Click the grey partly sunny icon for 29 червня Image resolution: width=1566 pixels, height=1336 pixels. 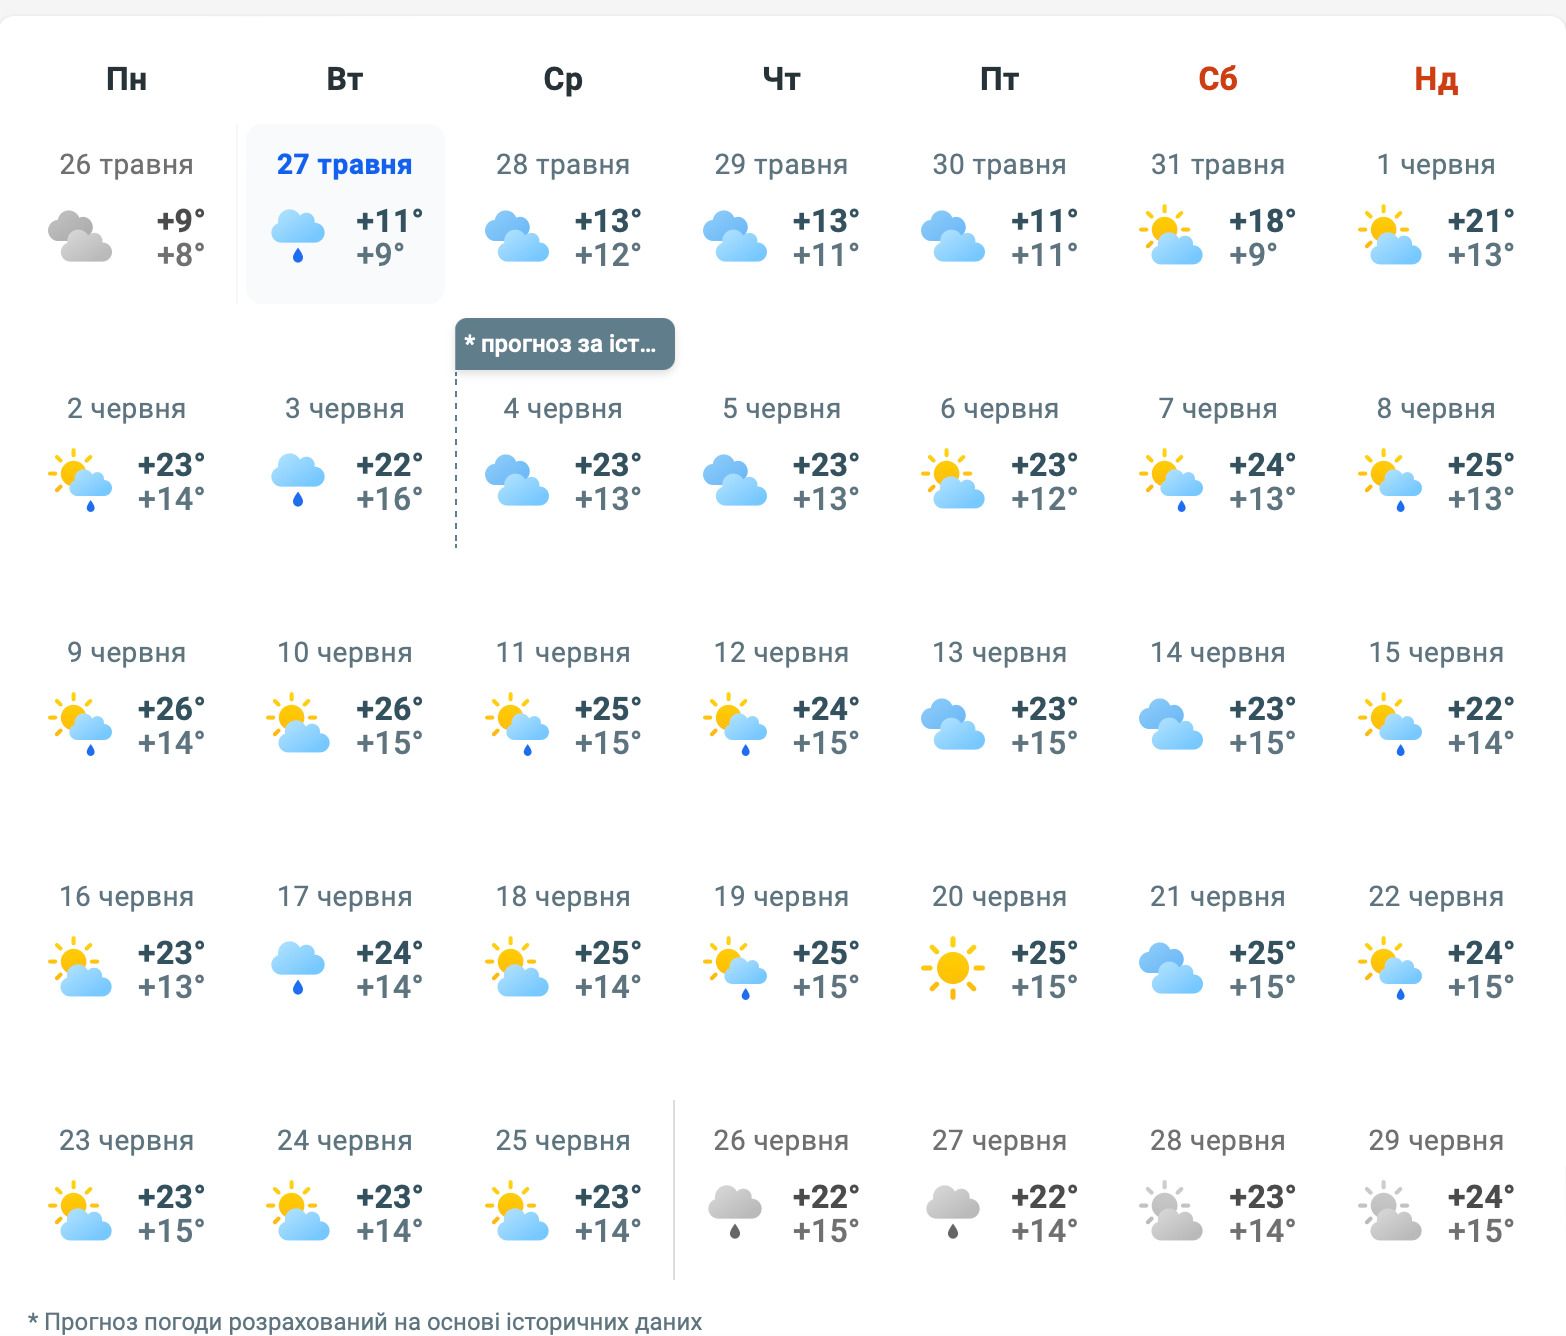pos(1390,1212)
